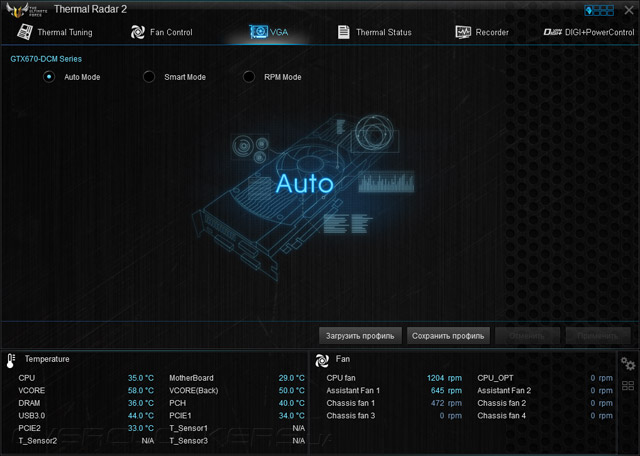Click the Chassis fan 1 speed 472 rpm
640x456 pixels.
(x=446, y=403)
